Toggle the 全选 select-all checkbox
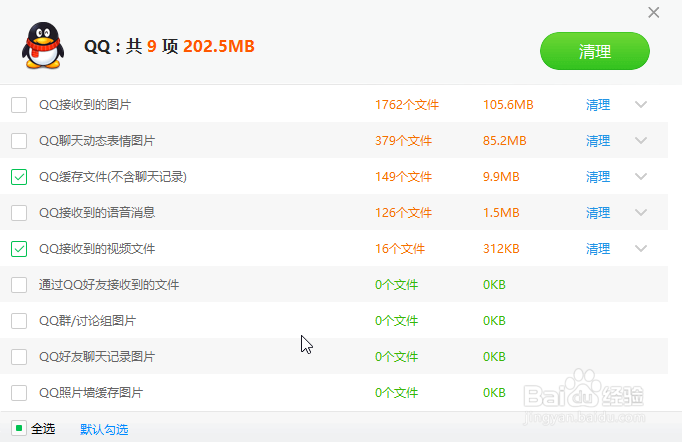The image size is (682, 442). (x=19, y=429)
